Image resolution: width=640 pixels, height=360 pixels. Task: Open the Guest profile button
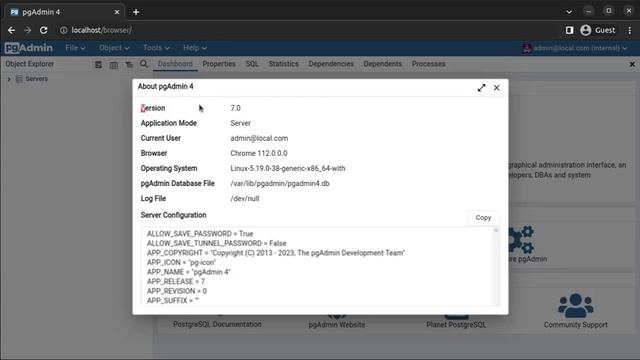(598, 30)
